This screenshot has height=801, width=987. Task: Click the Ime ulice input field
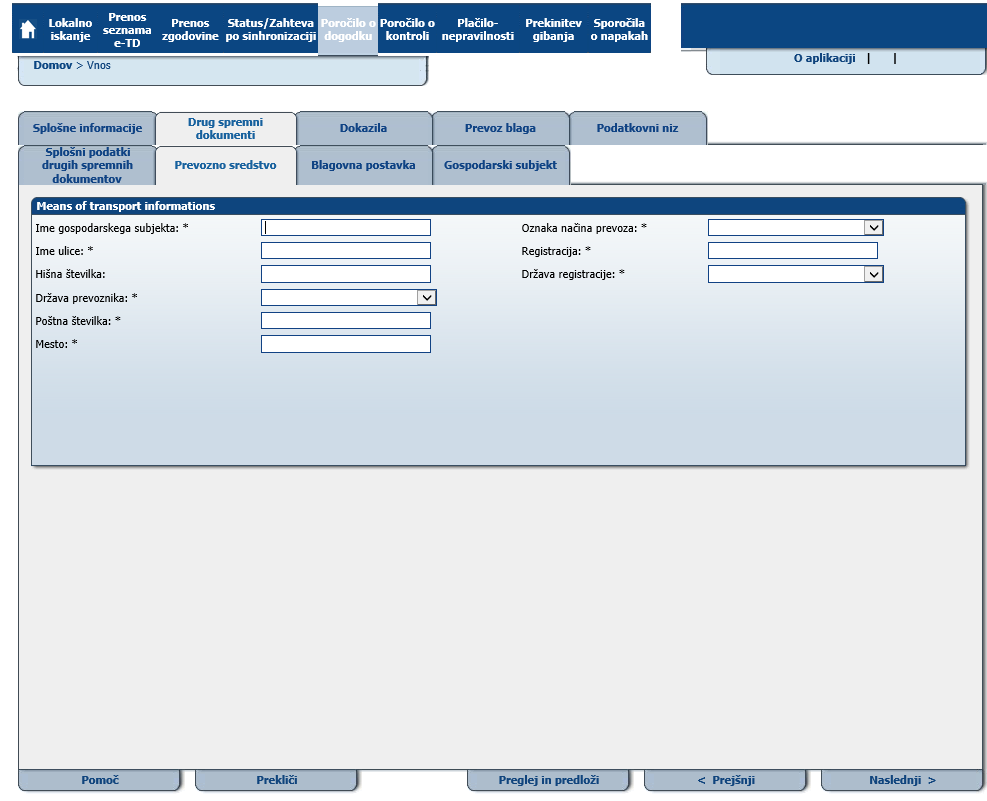(345, 251)
